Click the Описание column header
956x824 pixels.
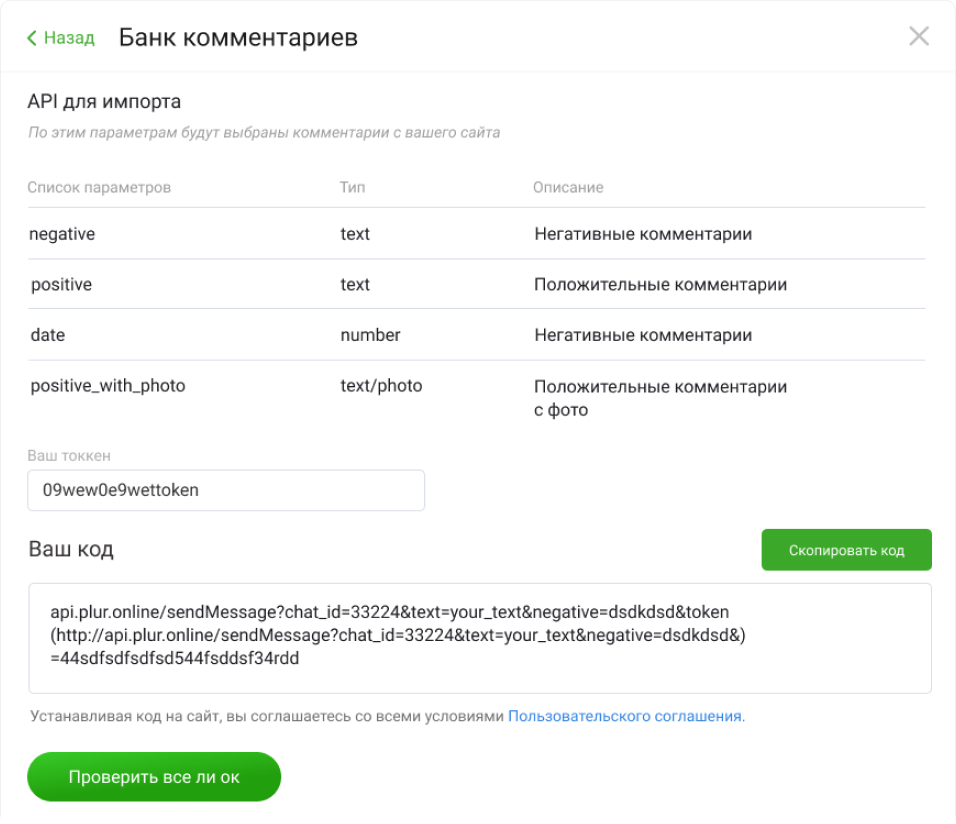click(568, 187)
